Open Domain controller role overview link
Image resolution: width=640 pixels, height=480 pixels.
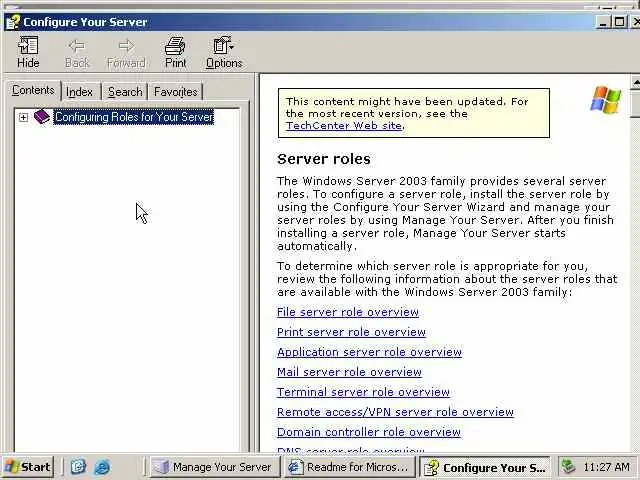tap(369, 432)
